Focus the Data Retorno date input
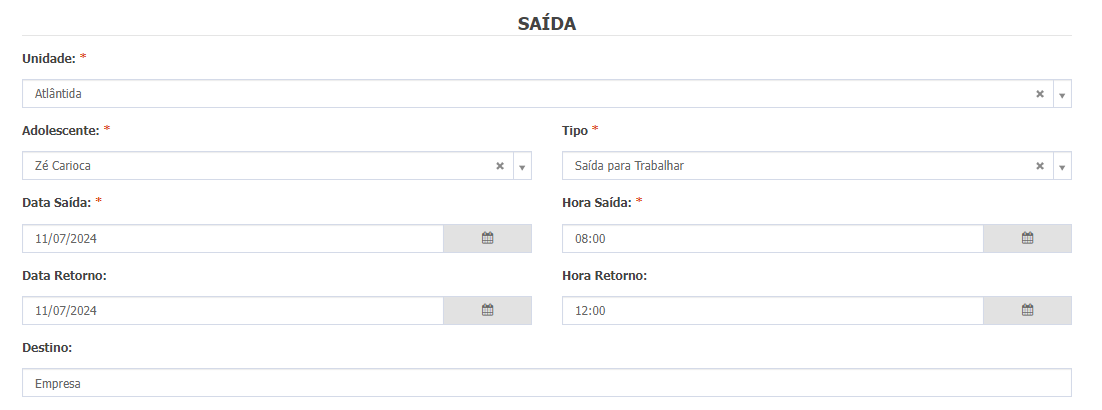The height and width of the screenshot is (410, 1102). pos(233,310)
